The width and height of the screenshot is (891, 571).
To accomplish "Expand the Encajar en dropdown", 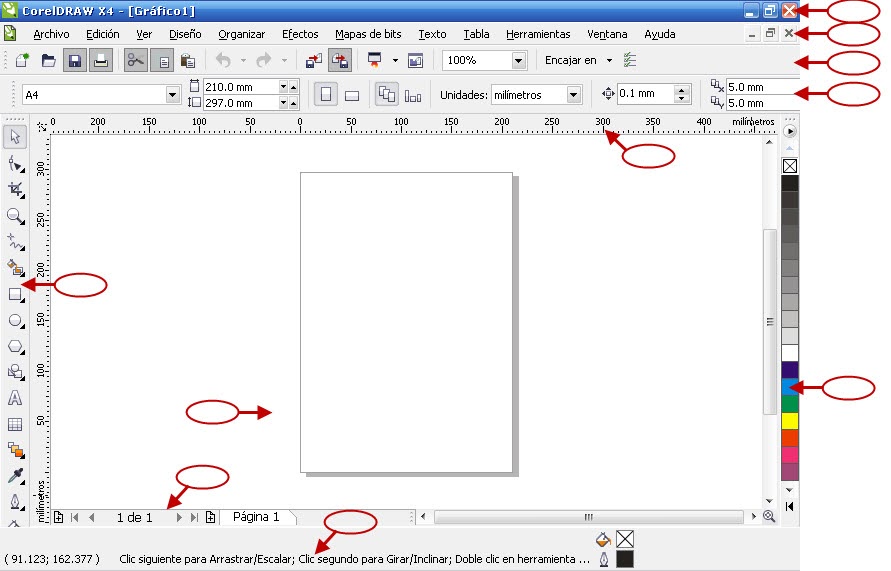I will [x=609, y=60].
